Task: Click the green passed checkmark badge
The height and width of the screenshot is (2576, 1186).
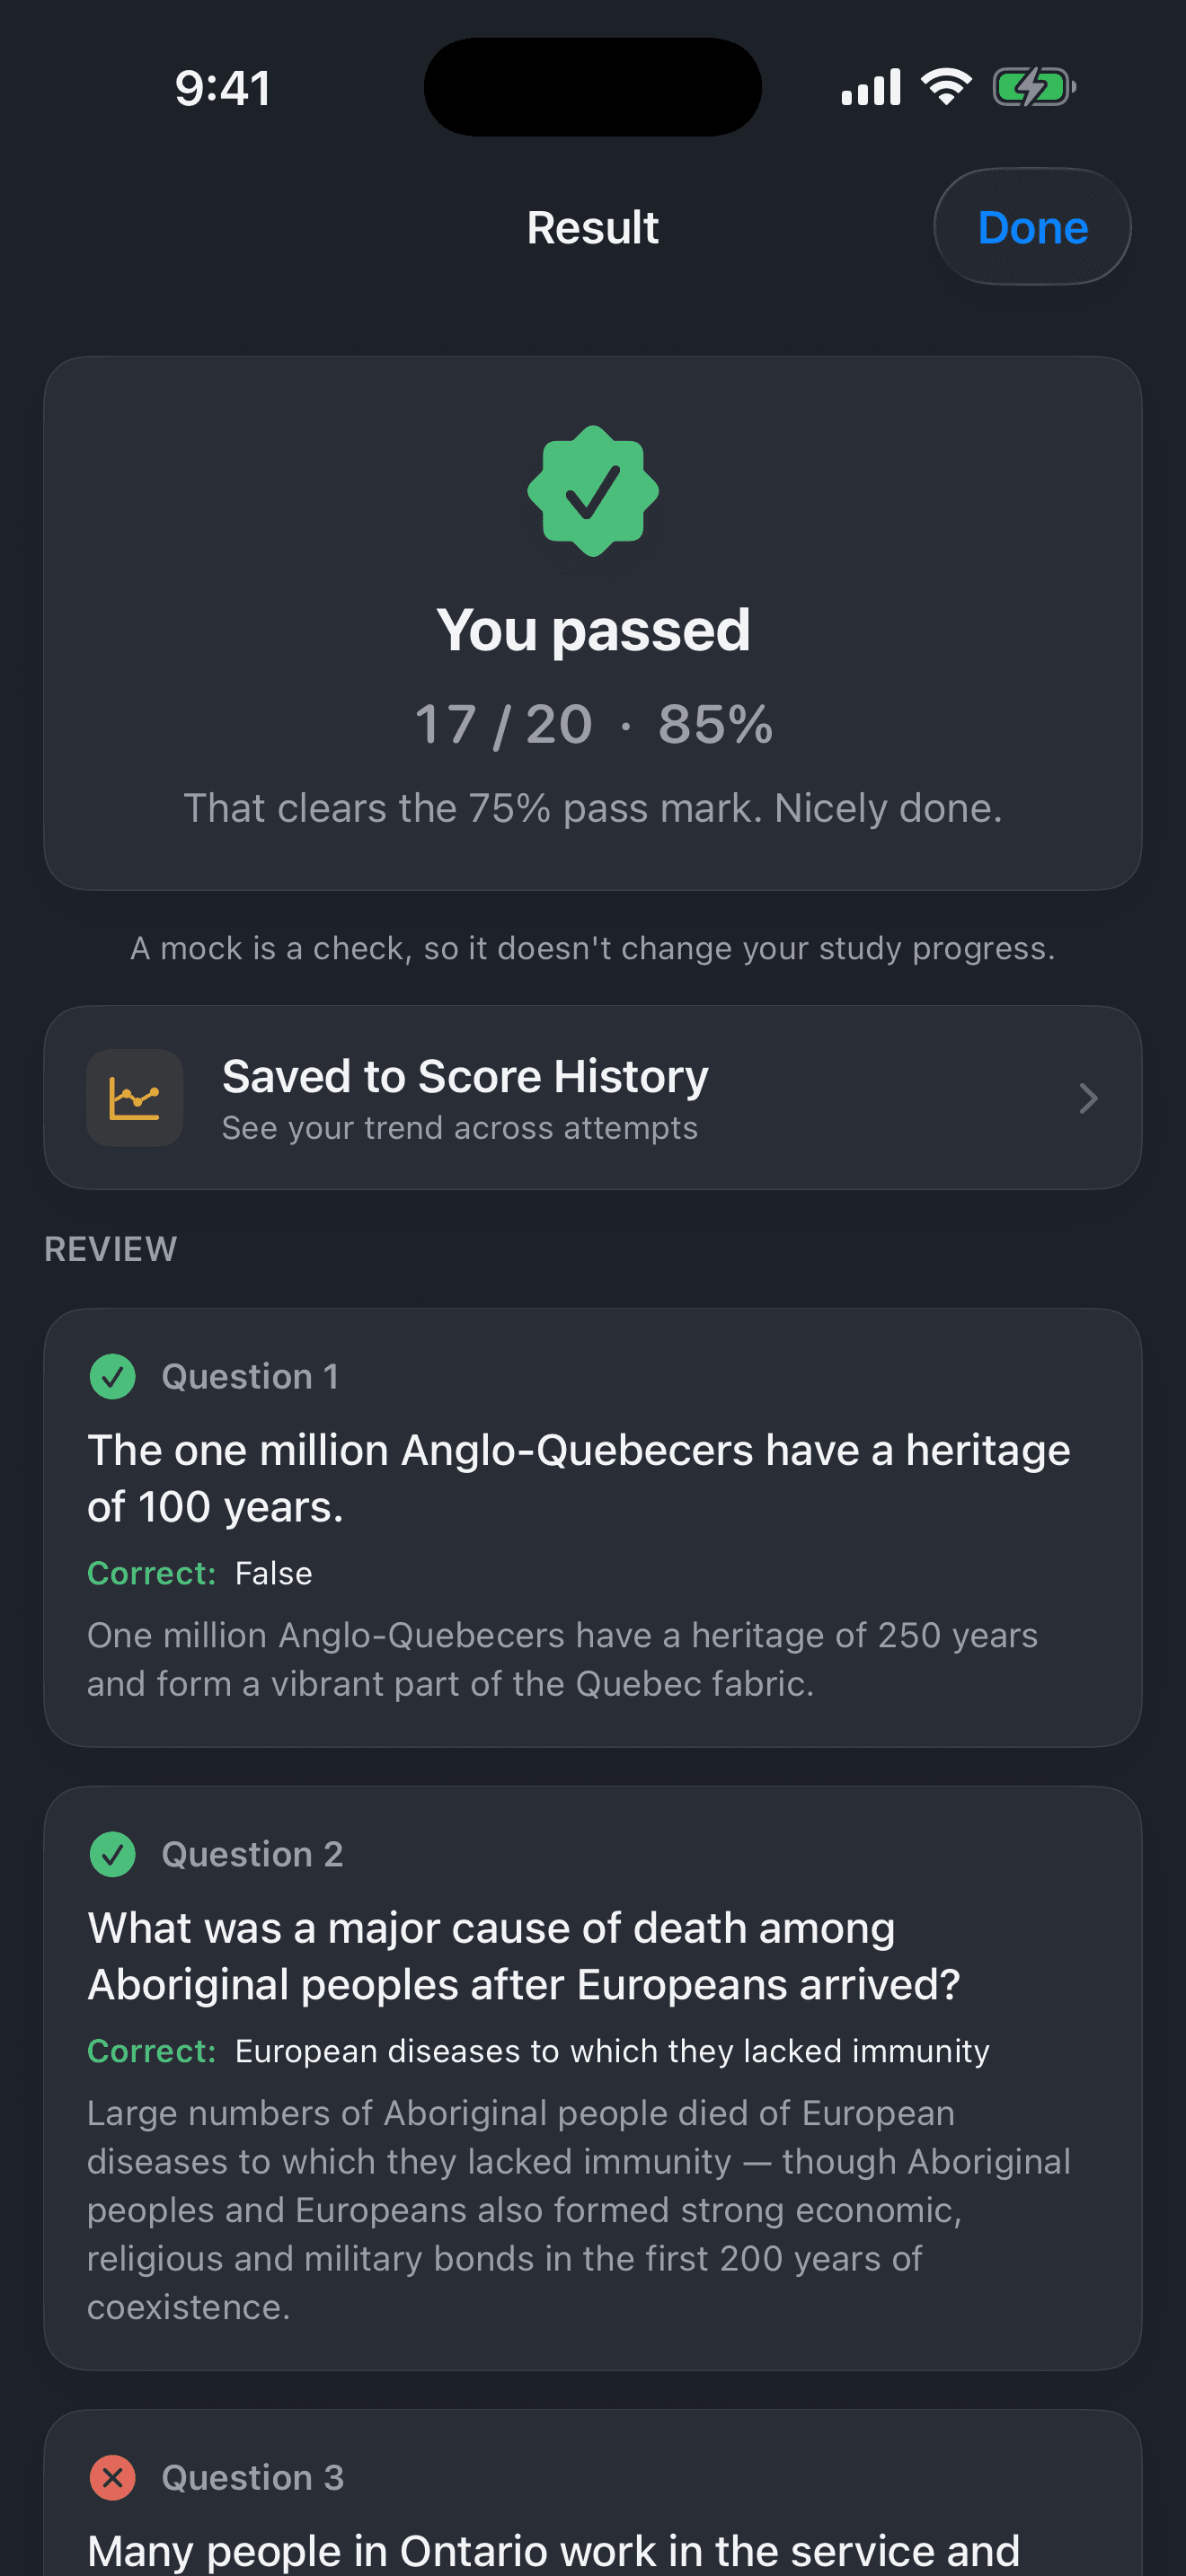Action: 593,491
